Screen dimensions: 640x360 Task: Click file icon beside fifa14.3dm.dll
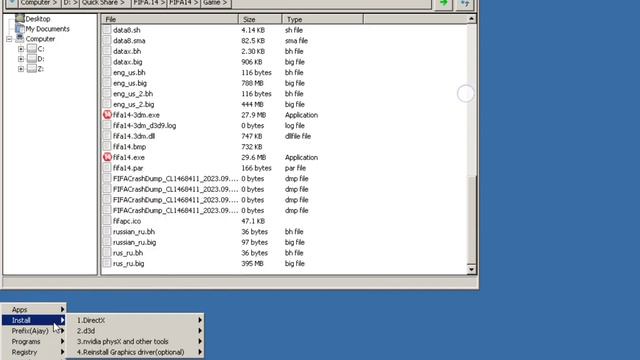point(107,136)
